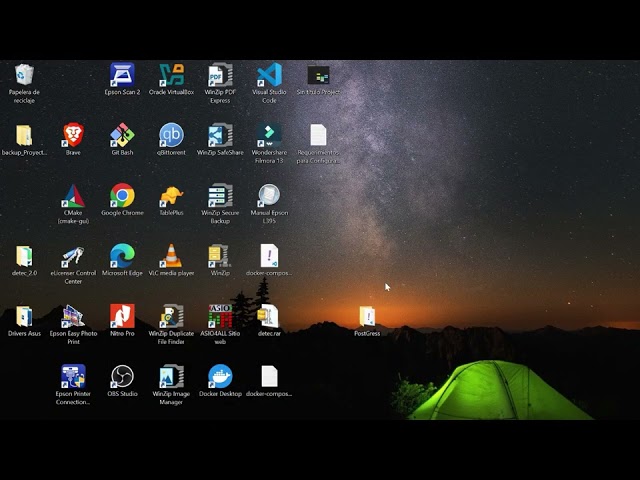Select the Papelera de reciclaje icon
Image resolution: width=640 pixels, height=480 pixels.
pyautogui.click(x=24, y=75)
